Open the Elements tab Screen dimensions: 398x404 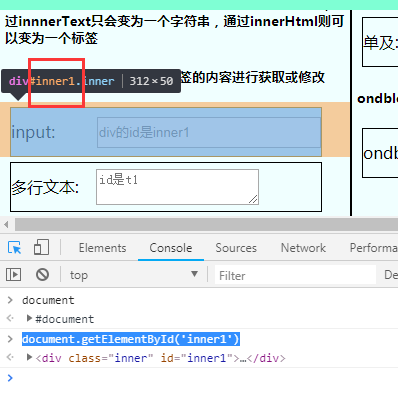pyautogui.click(x=102, y=248)
